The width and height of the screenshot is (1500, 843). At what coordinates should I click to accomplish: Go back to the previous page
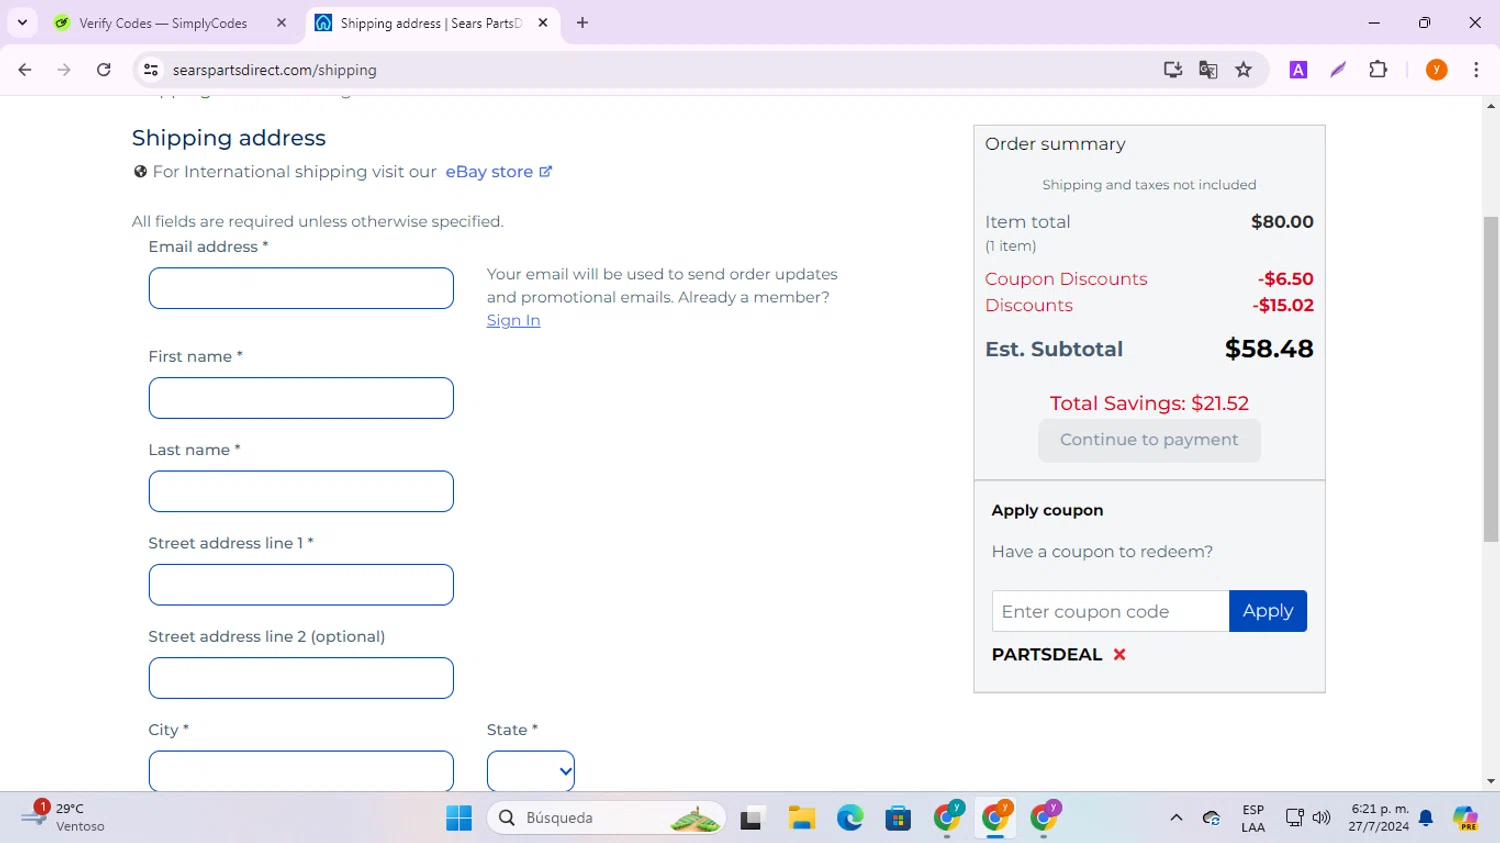(x=25, y=70)
